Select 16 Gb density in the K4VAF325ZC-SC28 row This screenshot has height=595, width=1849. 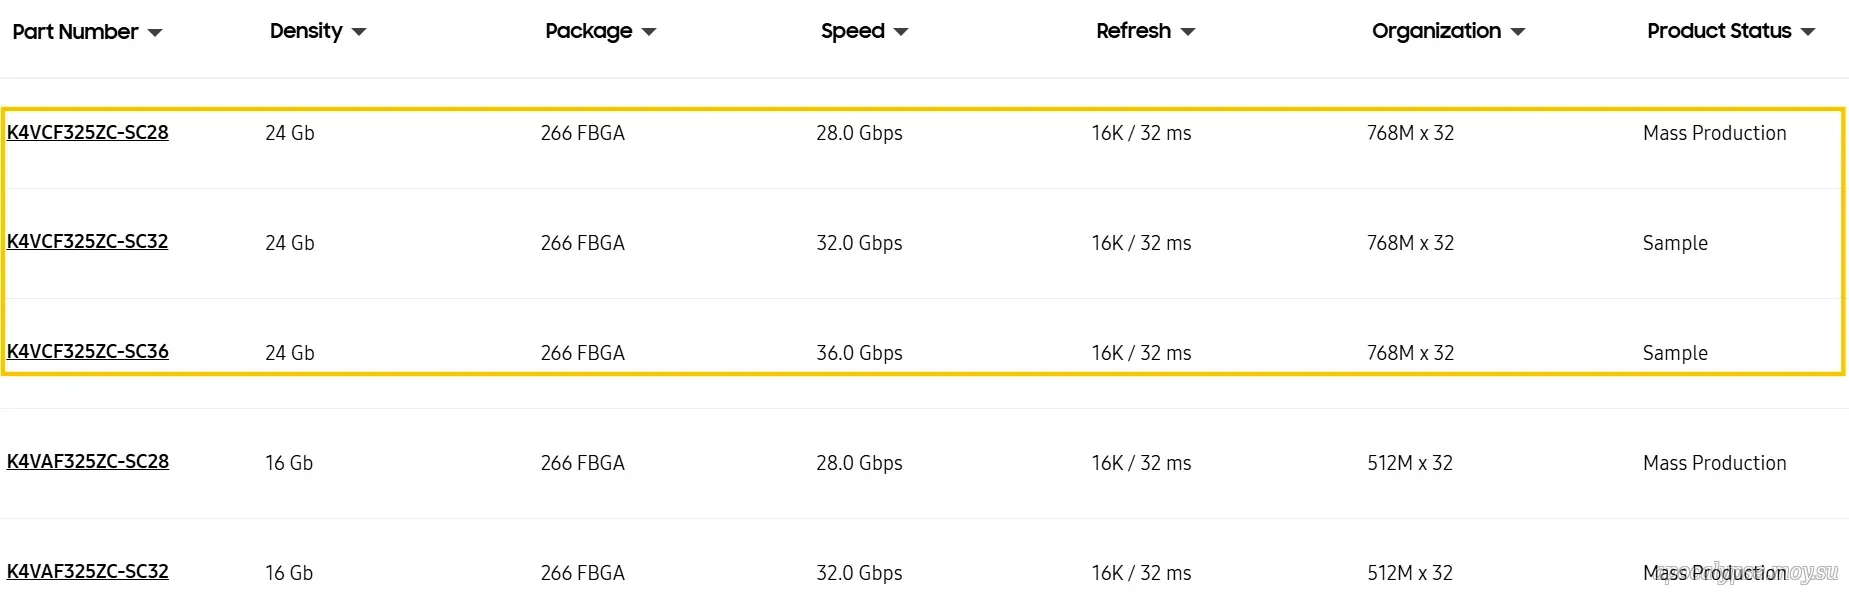coord(289,463)
